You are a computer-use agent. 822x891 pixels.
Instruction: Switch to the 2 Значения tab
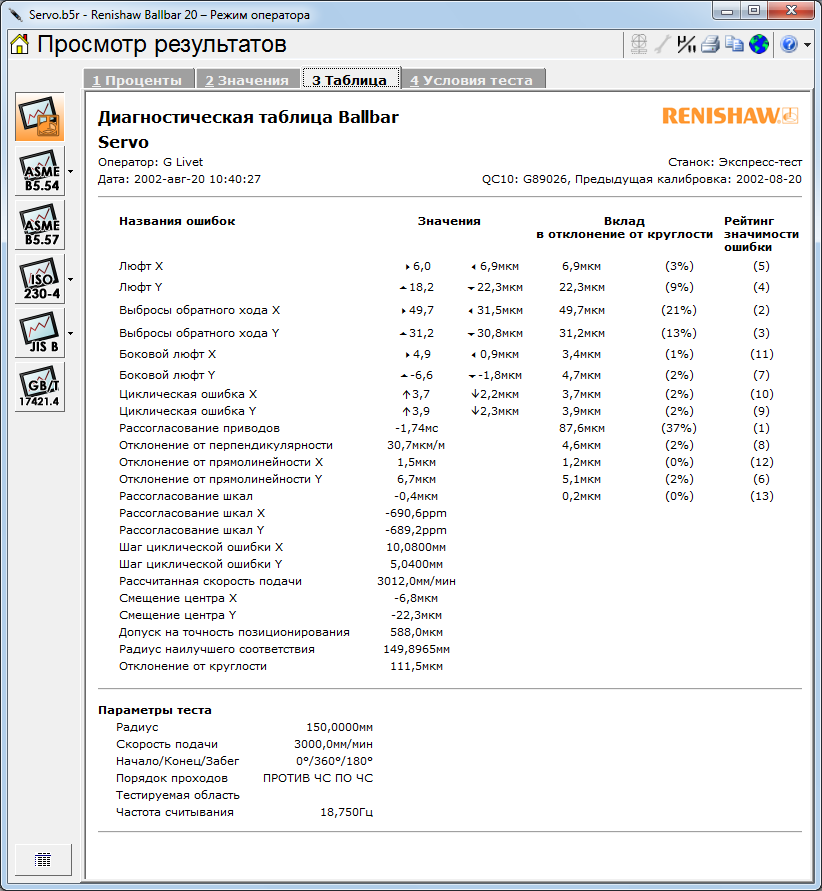[247, 80]
